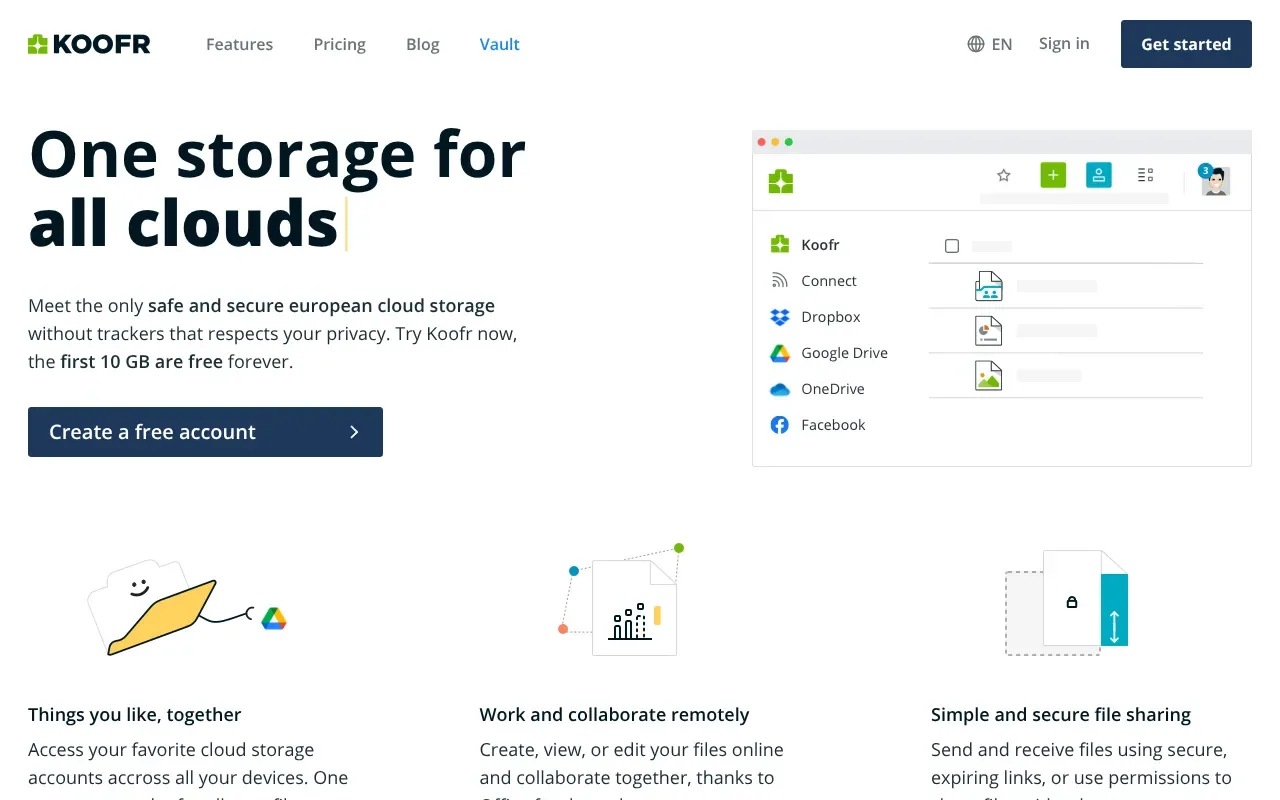Open the Features menu item
This screenshot has width=1280, height=800.
tap(239, 44)
